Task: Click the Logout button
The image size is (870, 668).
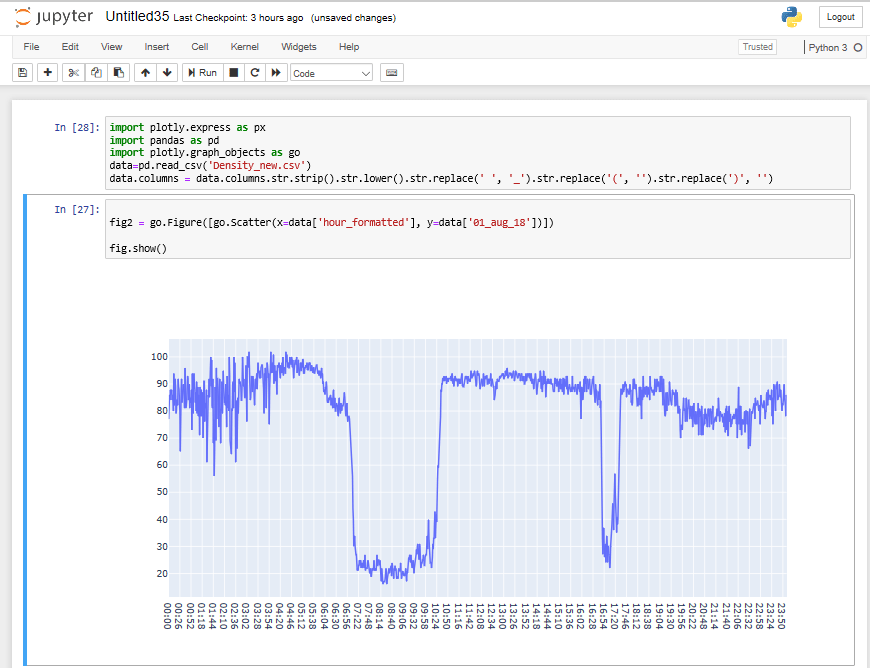Action: [x=840, y=17]
